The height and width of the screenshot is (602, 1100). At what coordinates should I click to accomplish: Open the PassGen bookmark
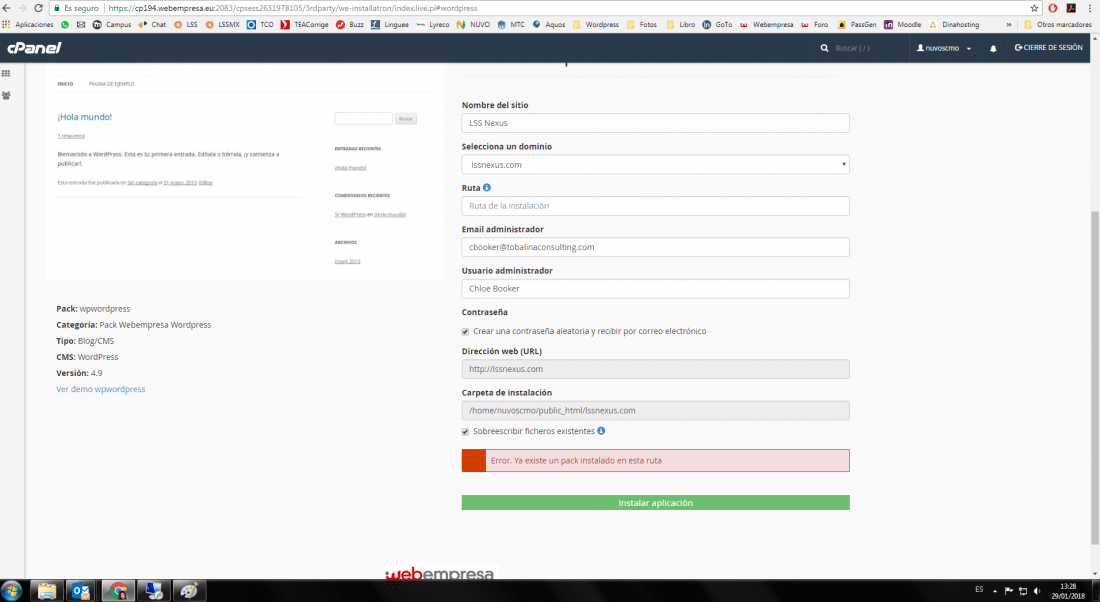pyautogui.click(x=857, y=25)
